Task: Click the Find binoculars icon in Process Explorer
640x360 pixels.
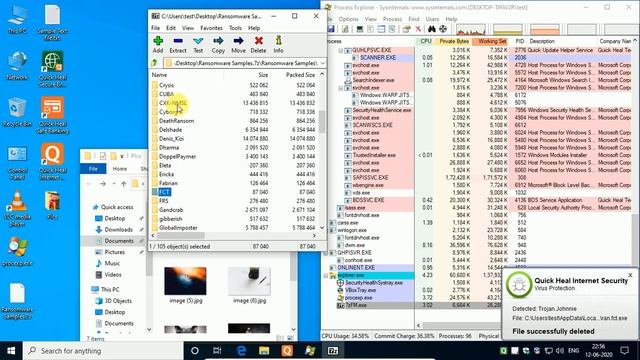Action: point(431,29)
